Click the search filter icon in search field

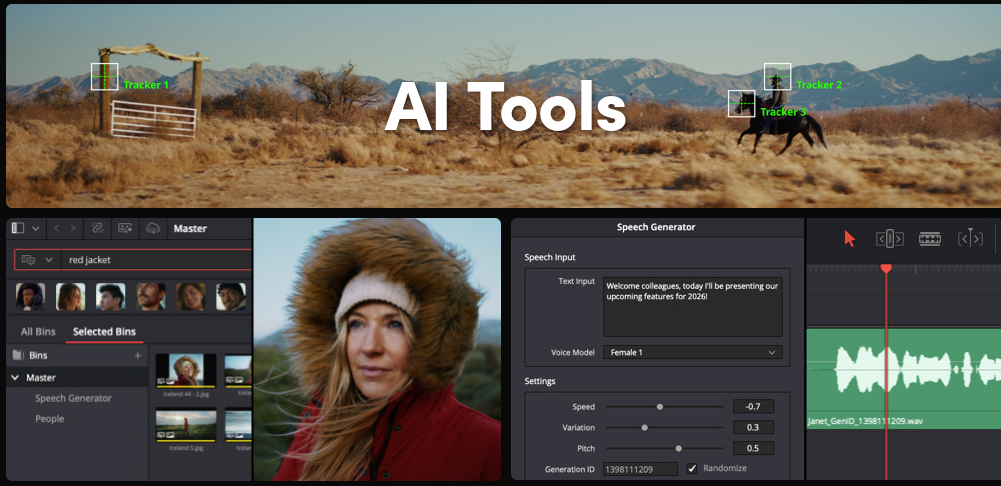[x=29, y=260]
